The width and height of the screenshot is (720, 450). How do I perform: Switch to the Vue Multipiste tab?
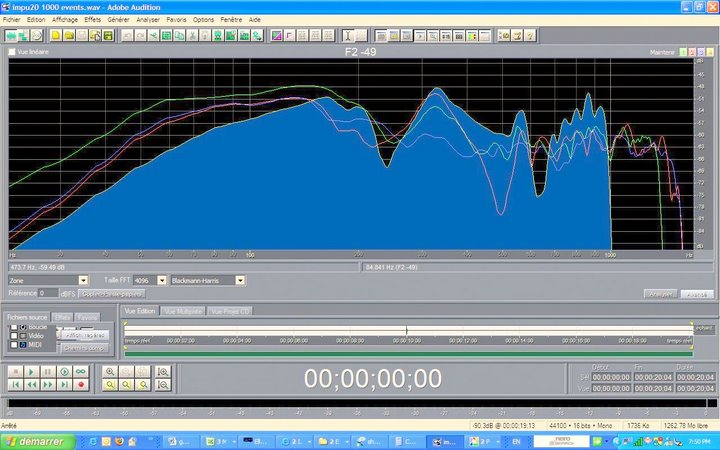pyautogui.click(x=183, y=311)
